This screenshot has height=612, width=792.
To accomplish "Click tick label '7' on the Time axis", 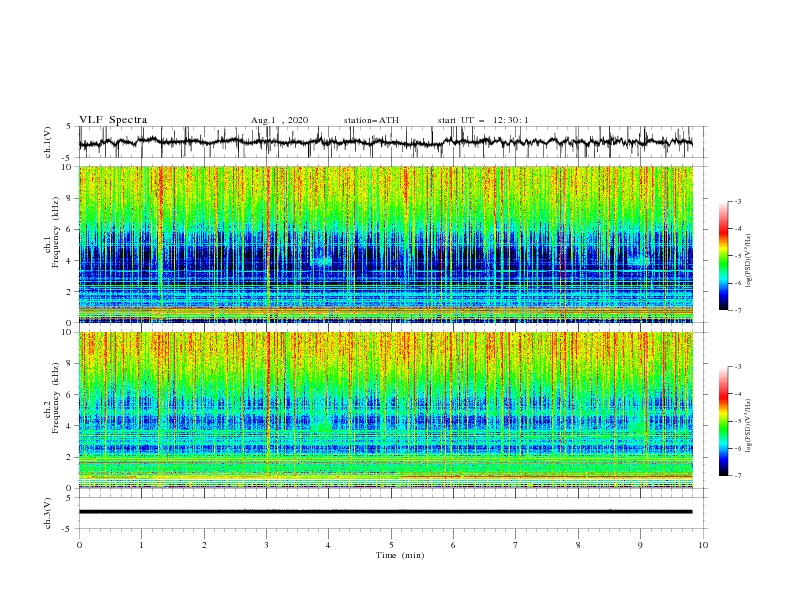I will pos(516,545).
